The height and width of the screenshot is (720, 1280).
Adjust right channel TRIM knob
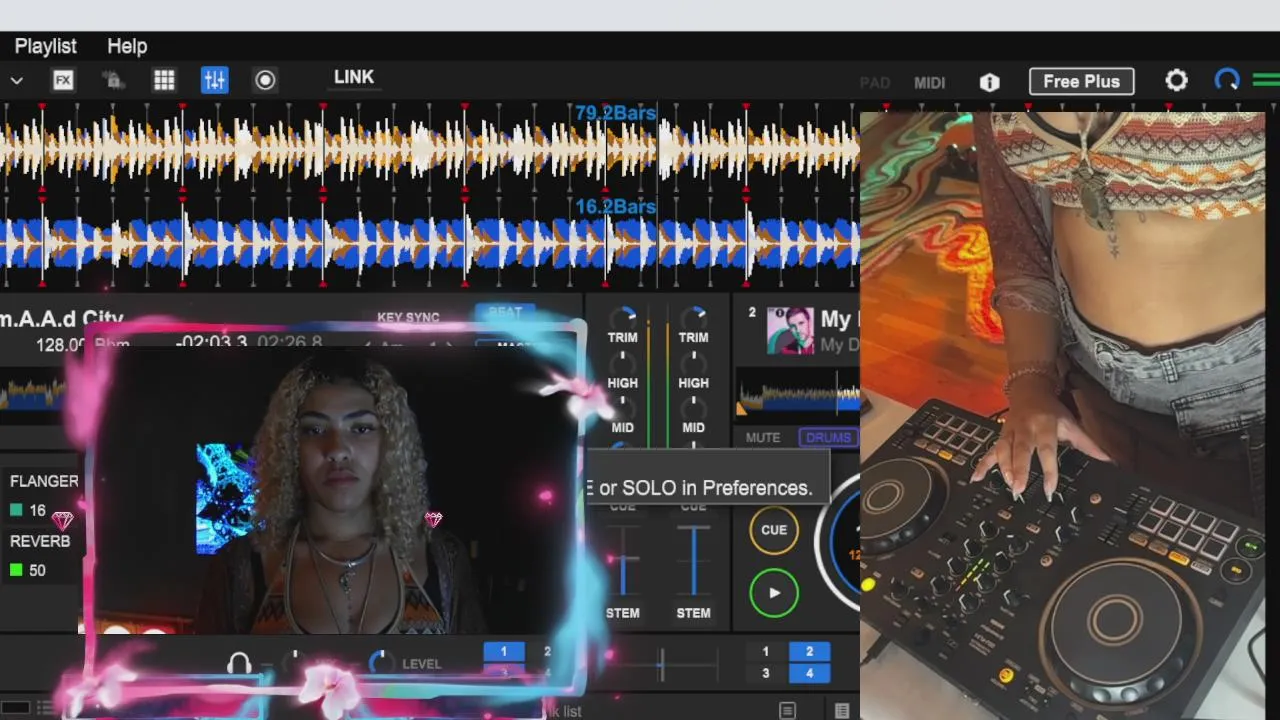point(693,318)
